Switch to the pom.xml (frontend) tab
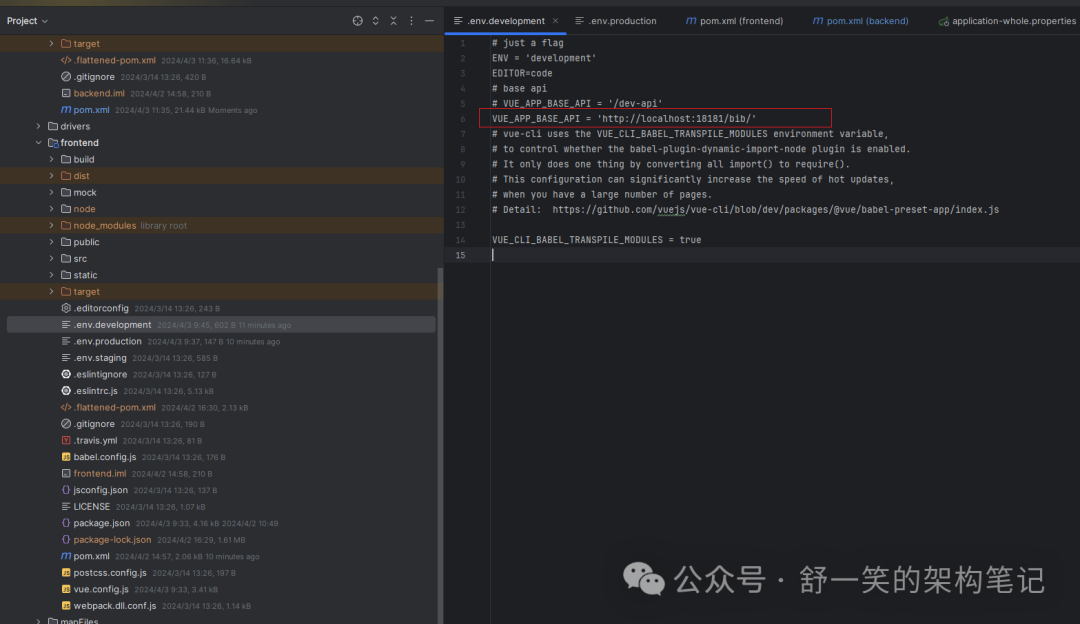 734,21
